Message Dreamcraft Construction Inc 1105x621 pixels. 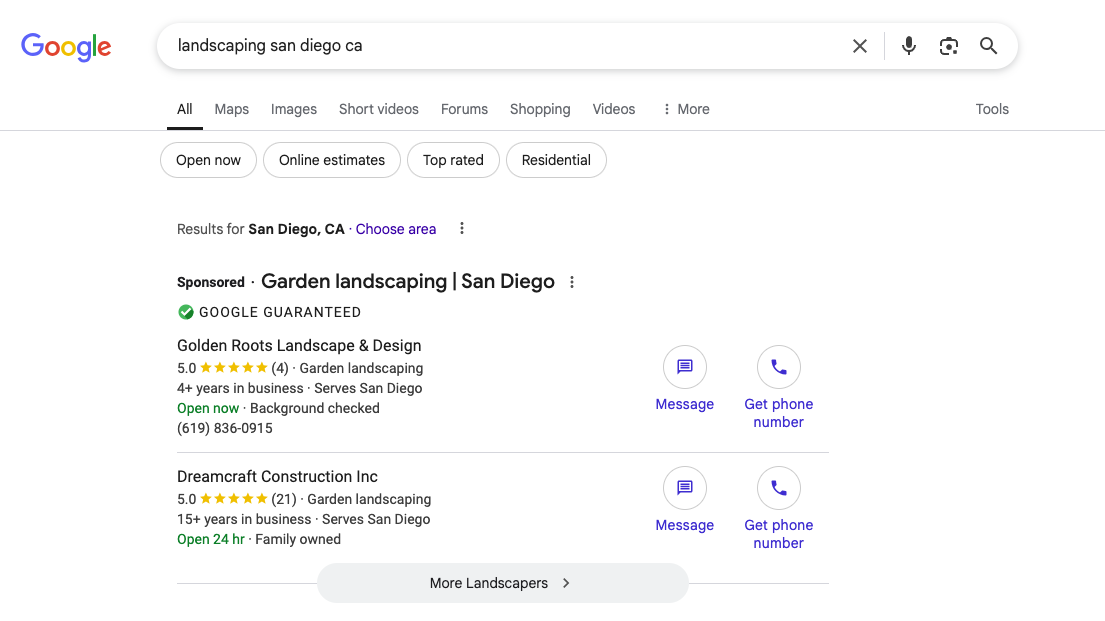coord(684,500)
